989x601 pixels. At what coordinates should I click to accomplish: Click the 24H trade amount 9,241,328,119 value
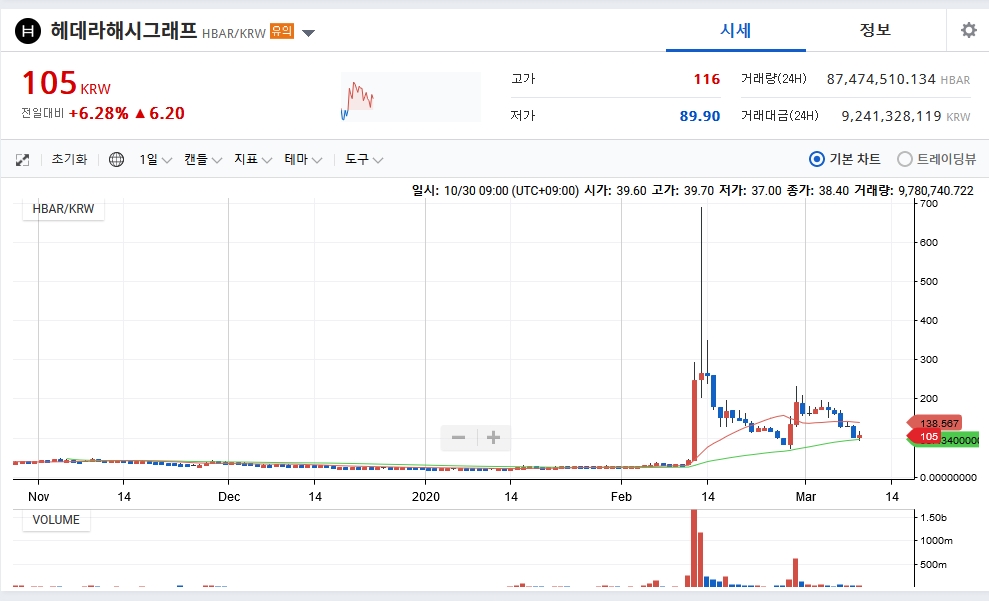[x=892, y=116]
